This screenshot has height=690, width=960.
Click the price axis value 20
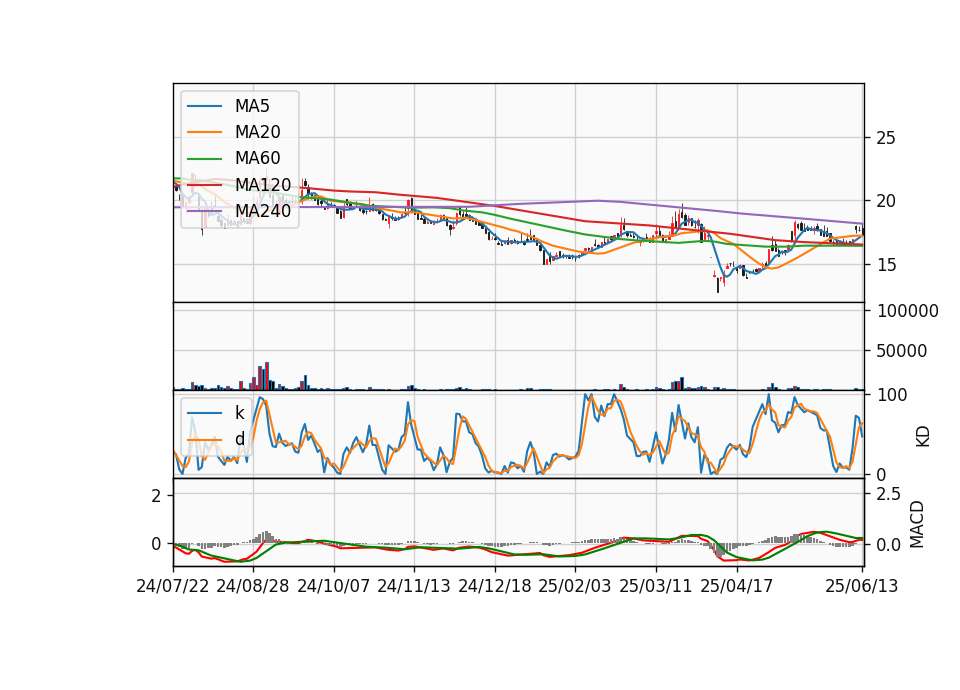[886, 201]
